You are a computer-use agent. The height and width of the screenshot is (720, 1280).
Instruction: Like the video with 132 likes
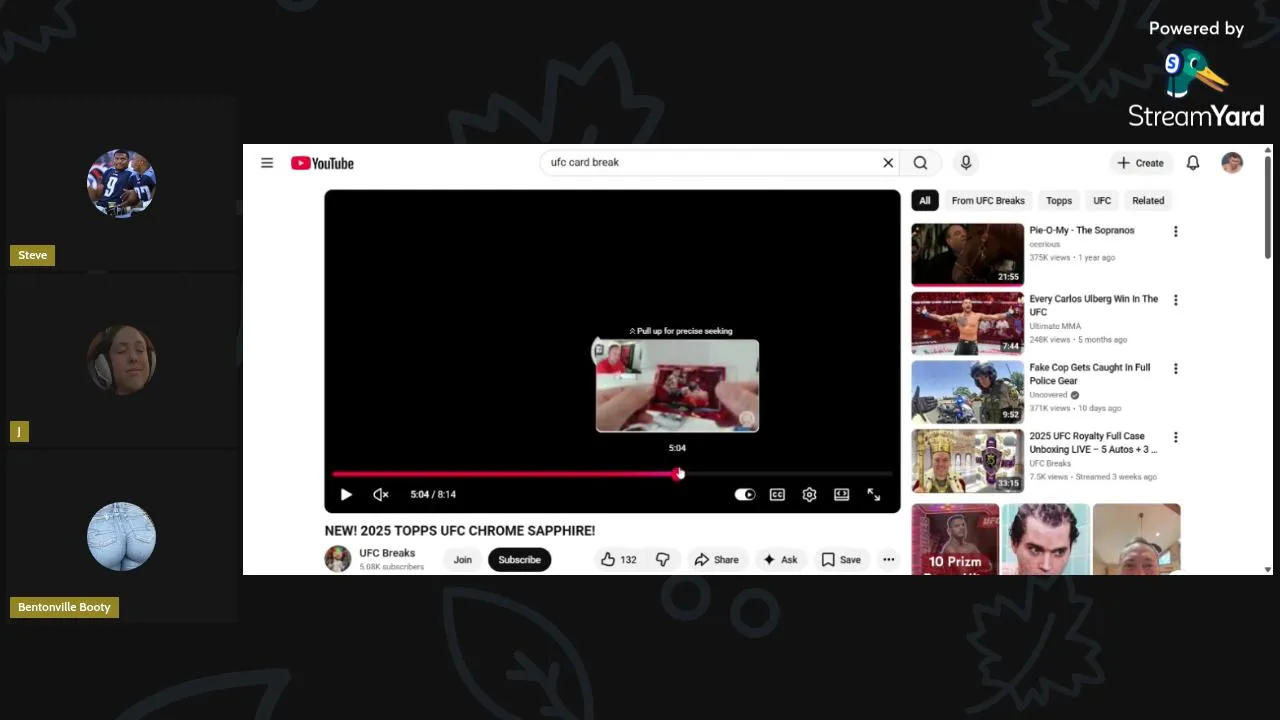[x=618, y=560]
